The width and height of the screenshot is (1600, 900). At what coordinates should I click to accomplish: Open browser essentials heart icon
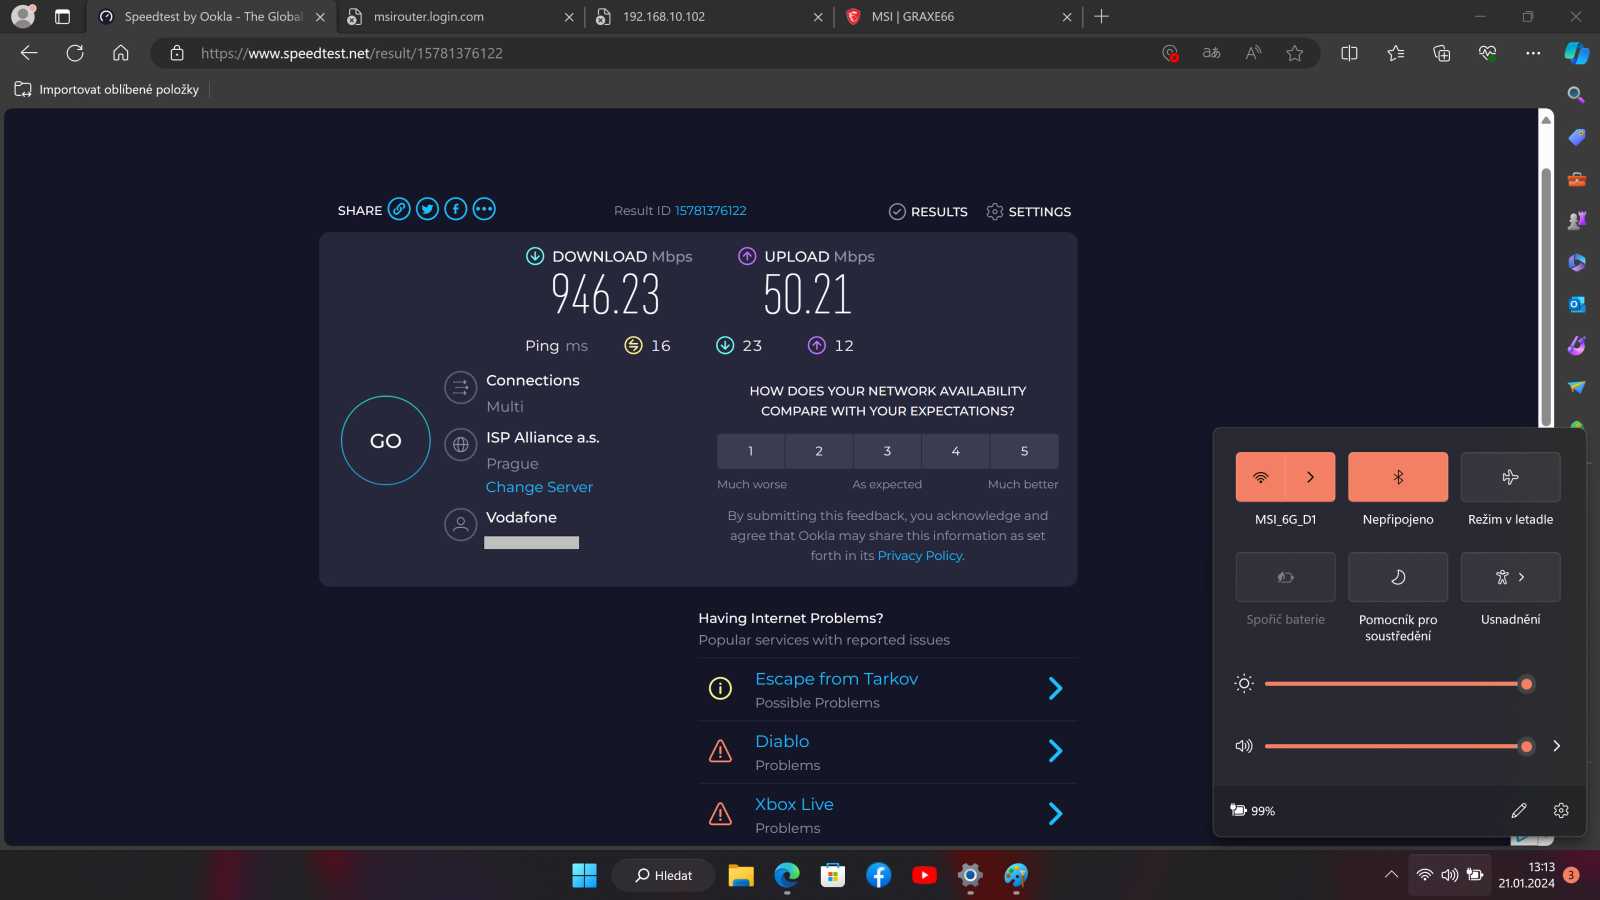tap(1487, 53)
